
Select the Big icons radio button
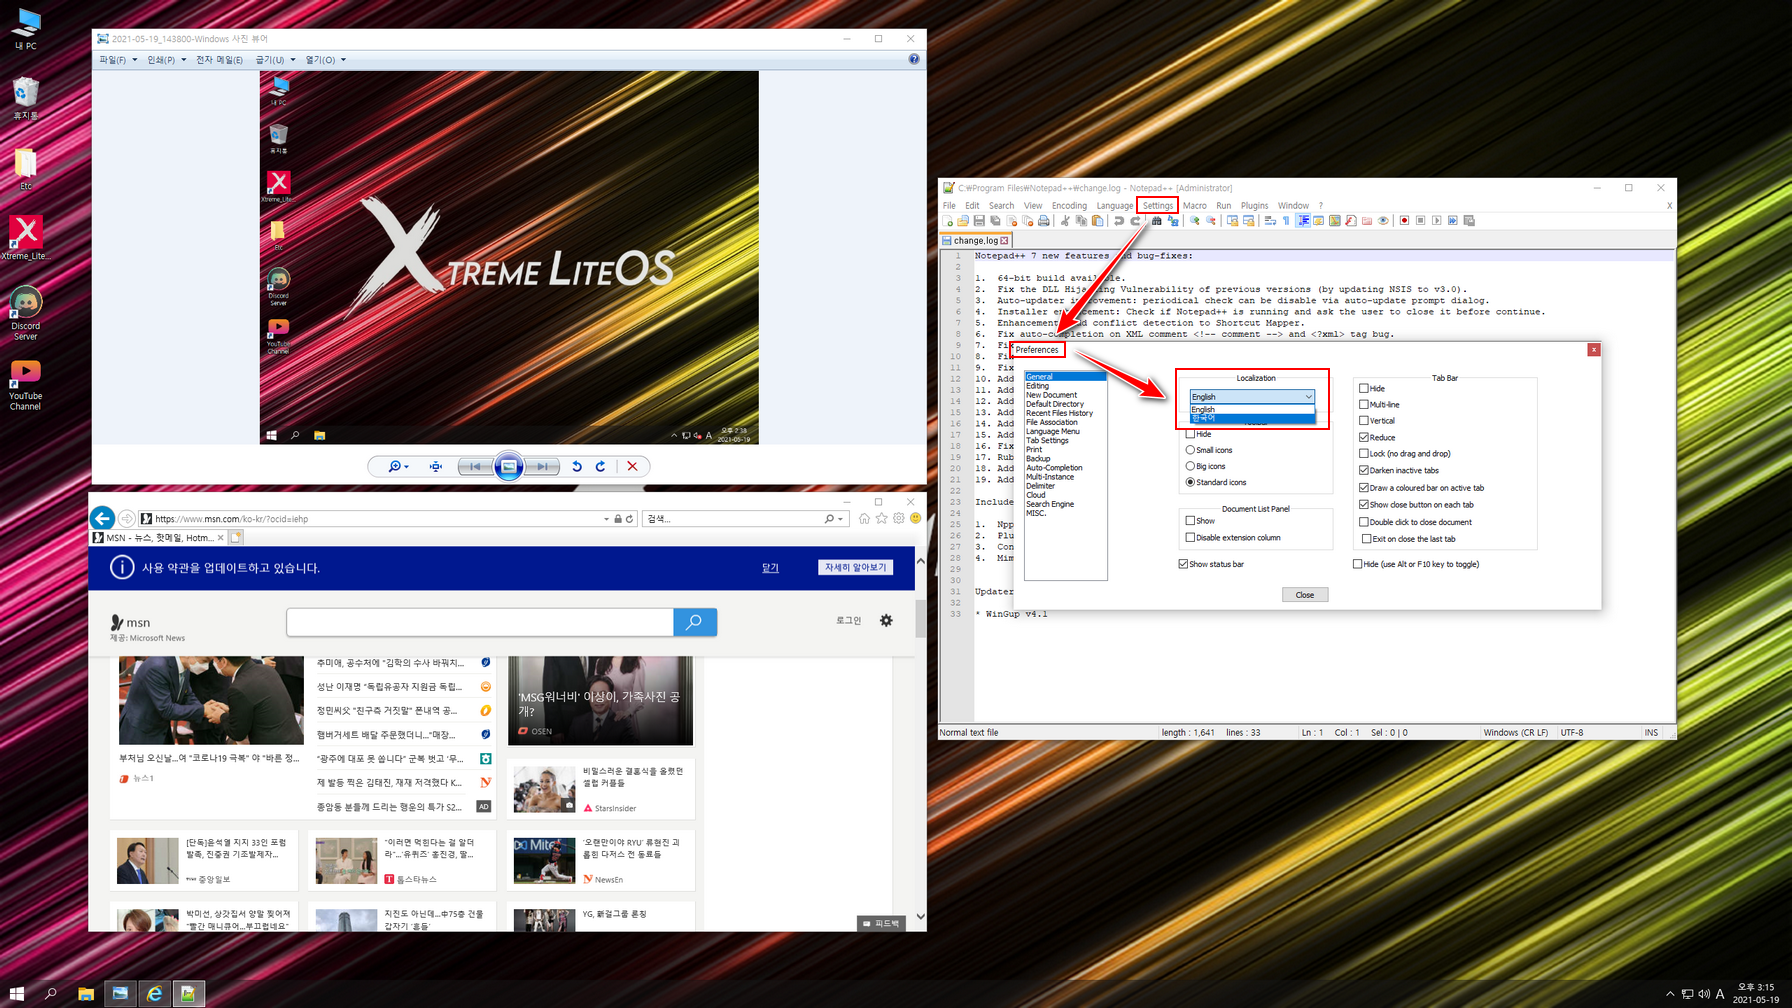coord(1190,466)
